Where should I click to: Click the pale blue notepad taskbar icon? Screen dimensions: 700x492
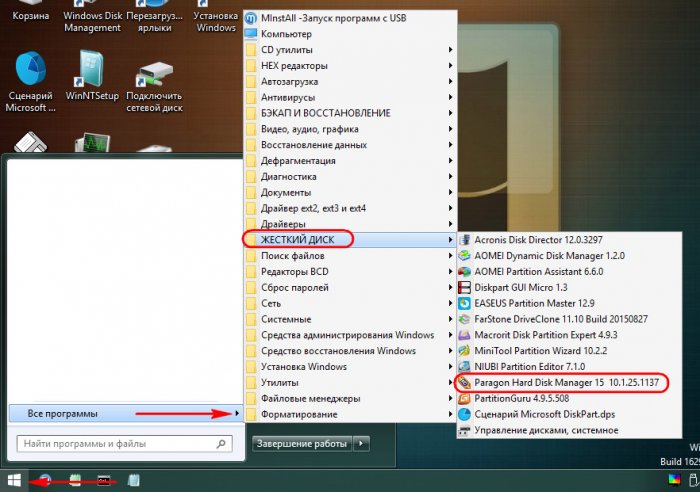[133, 480]
